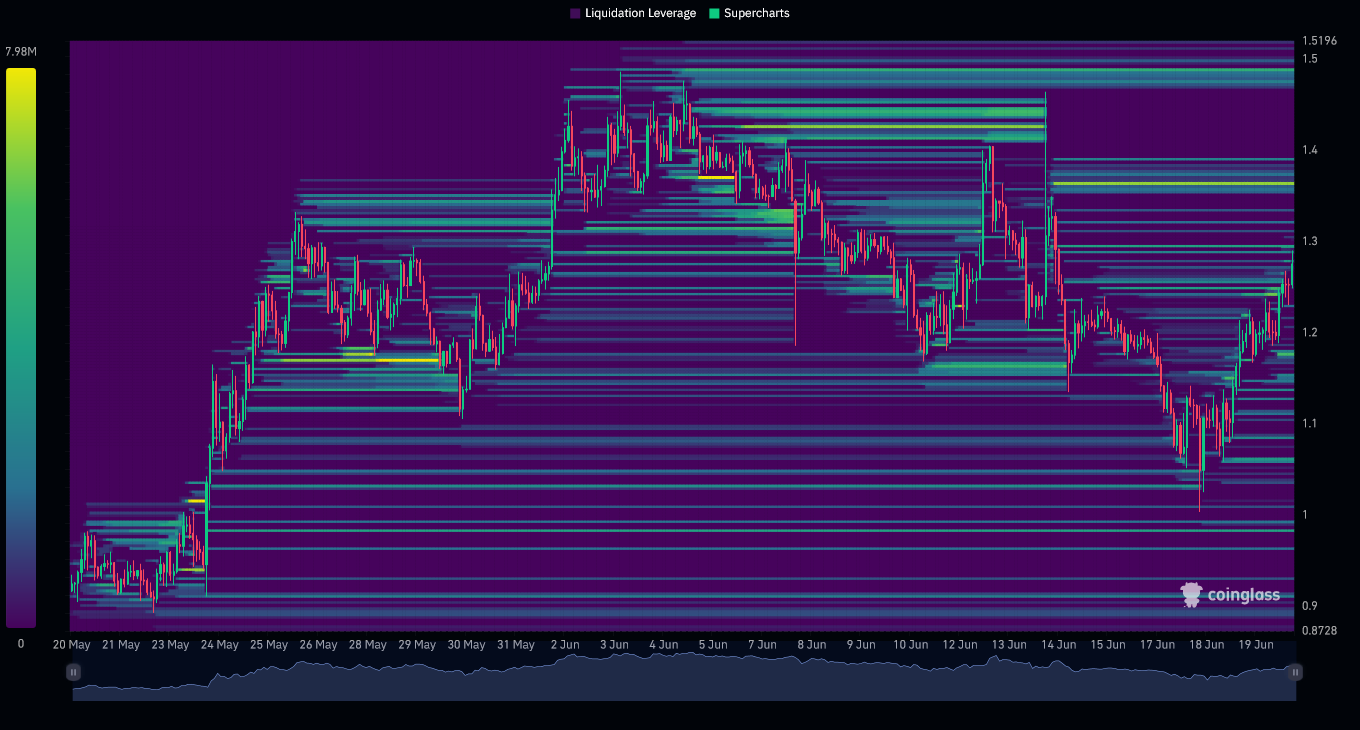
Task: Click the 23 May date label
Action: [170, 645]
